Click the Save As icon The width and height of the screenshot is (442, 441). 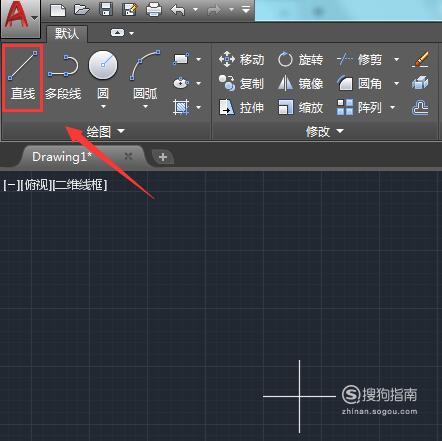130,9
